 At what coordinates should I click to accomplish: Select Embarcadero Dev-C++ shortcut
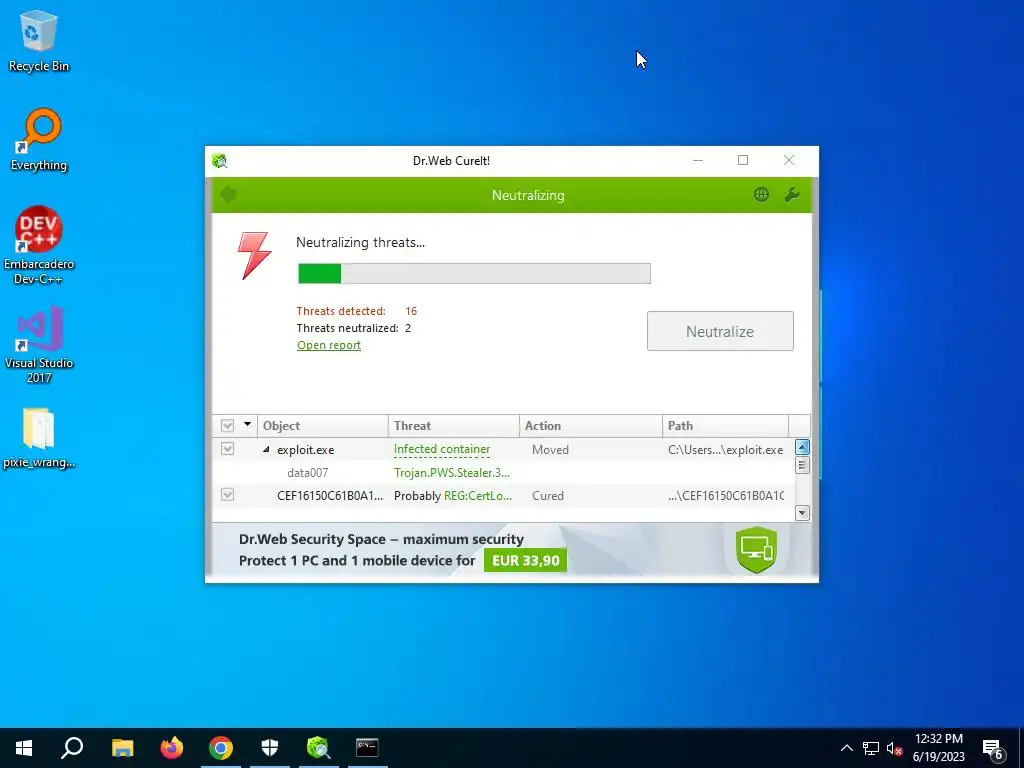pyautogui.click(x=39, y=246)
